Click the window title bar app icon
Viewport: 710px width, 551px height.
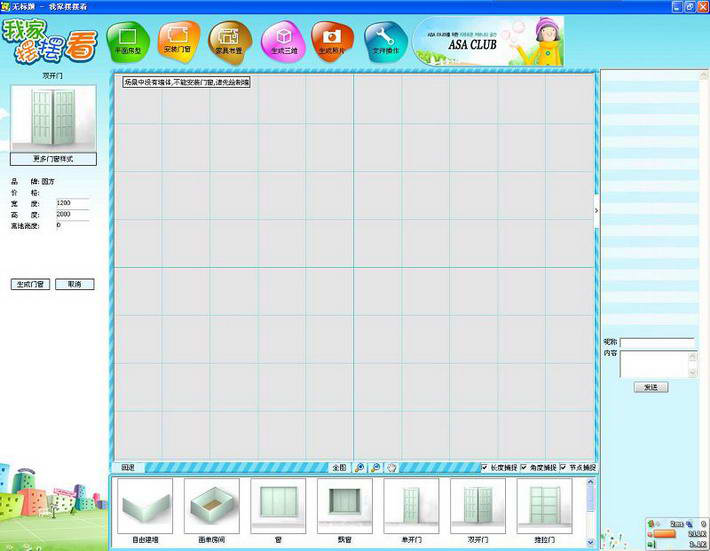click(x=5, y=7)
